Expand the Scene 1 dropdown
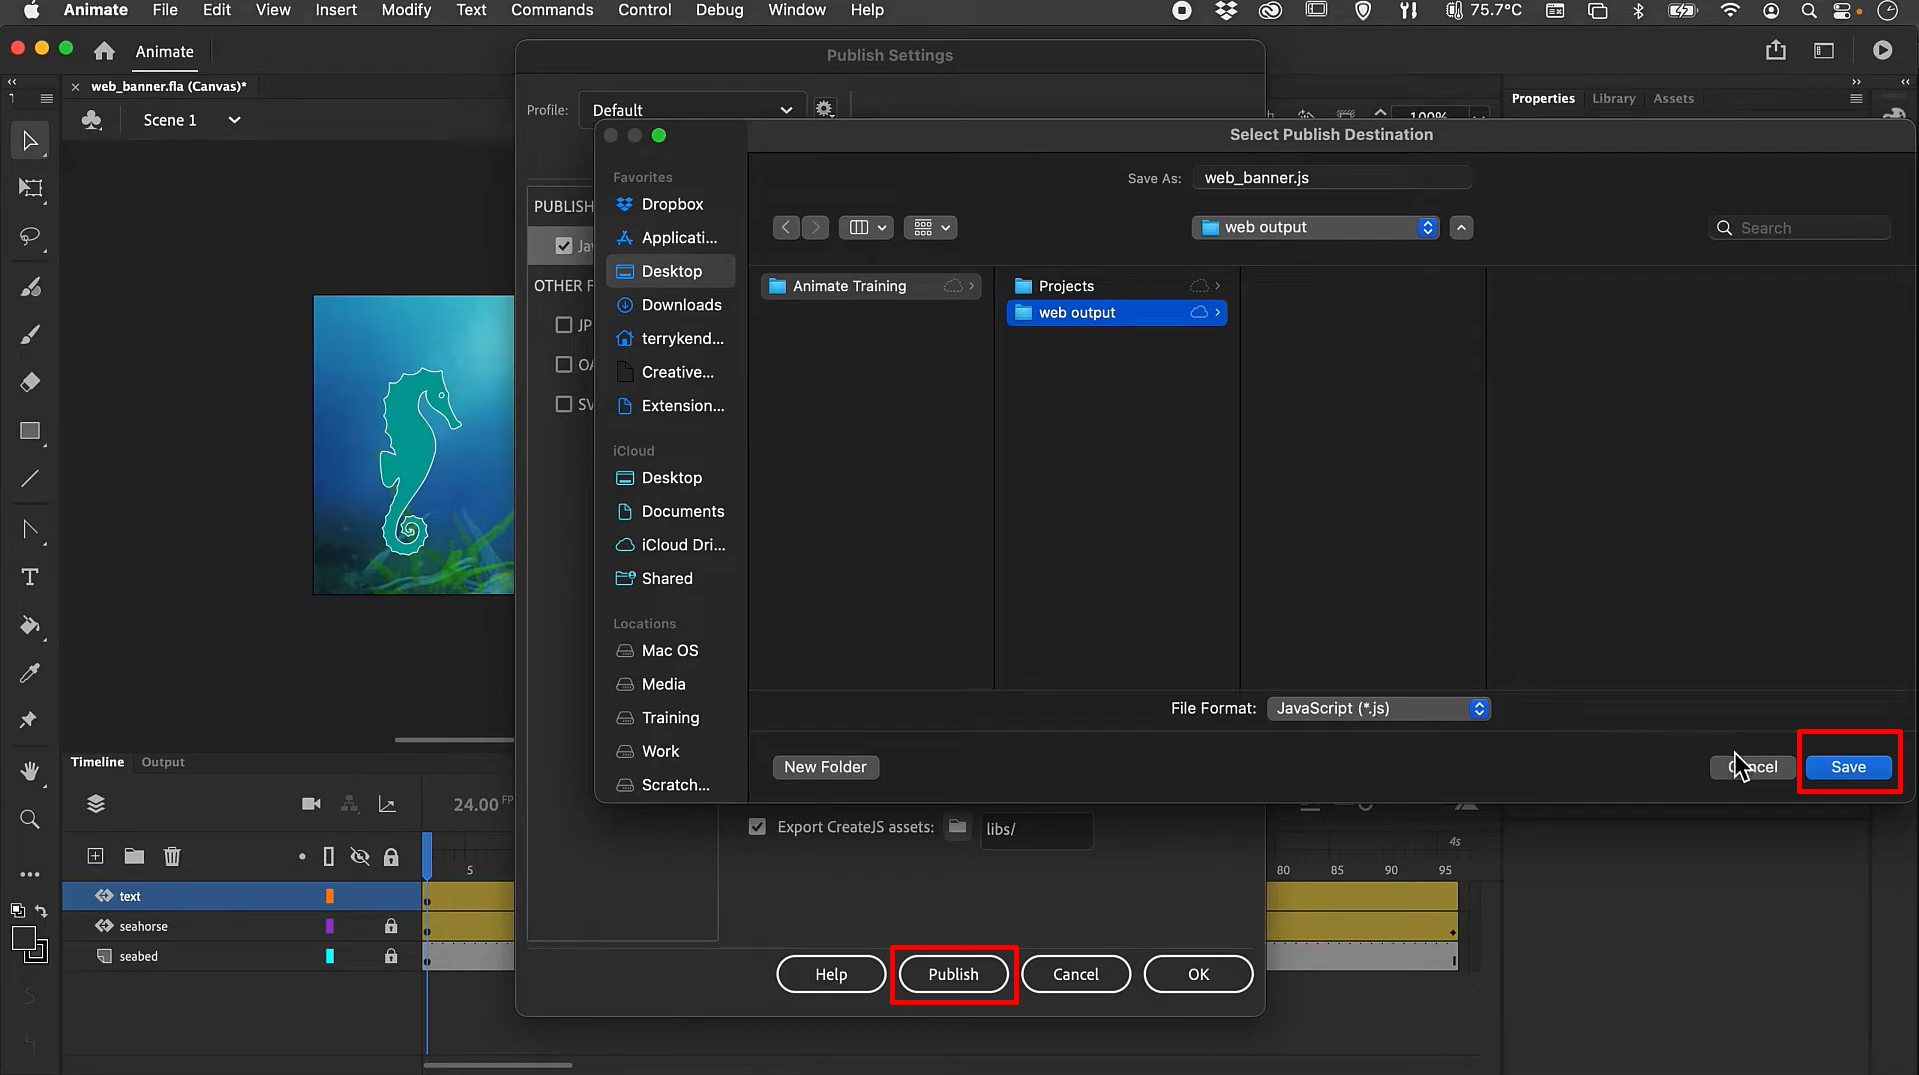 tap(234, 120)
